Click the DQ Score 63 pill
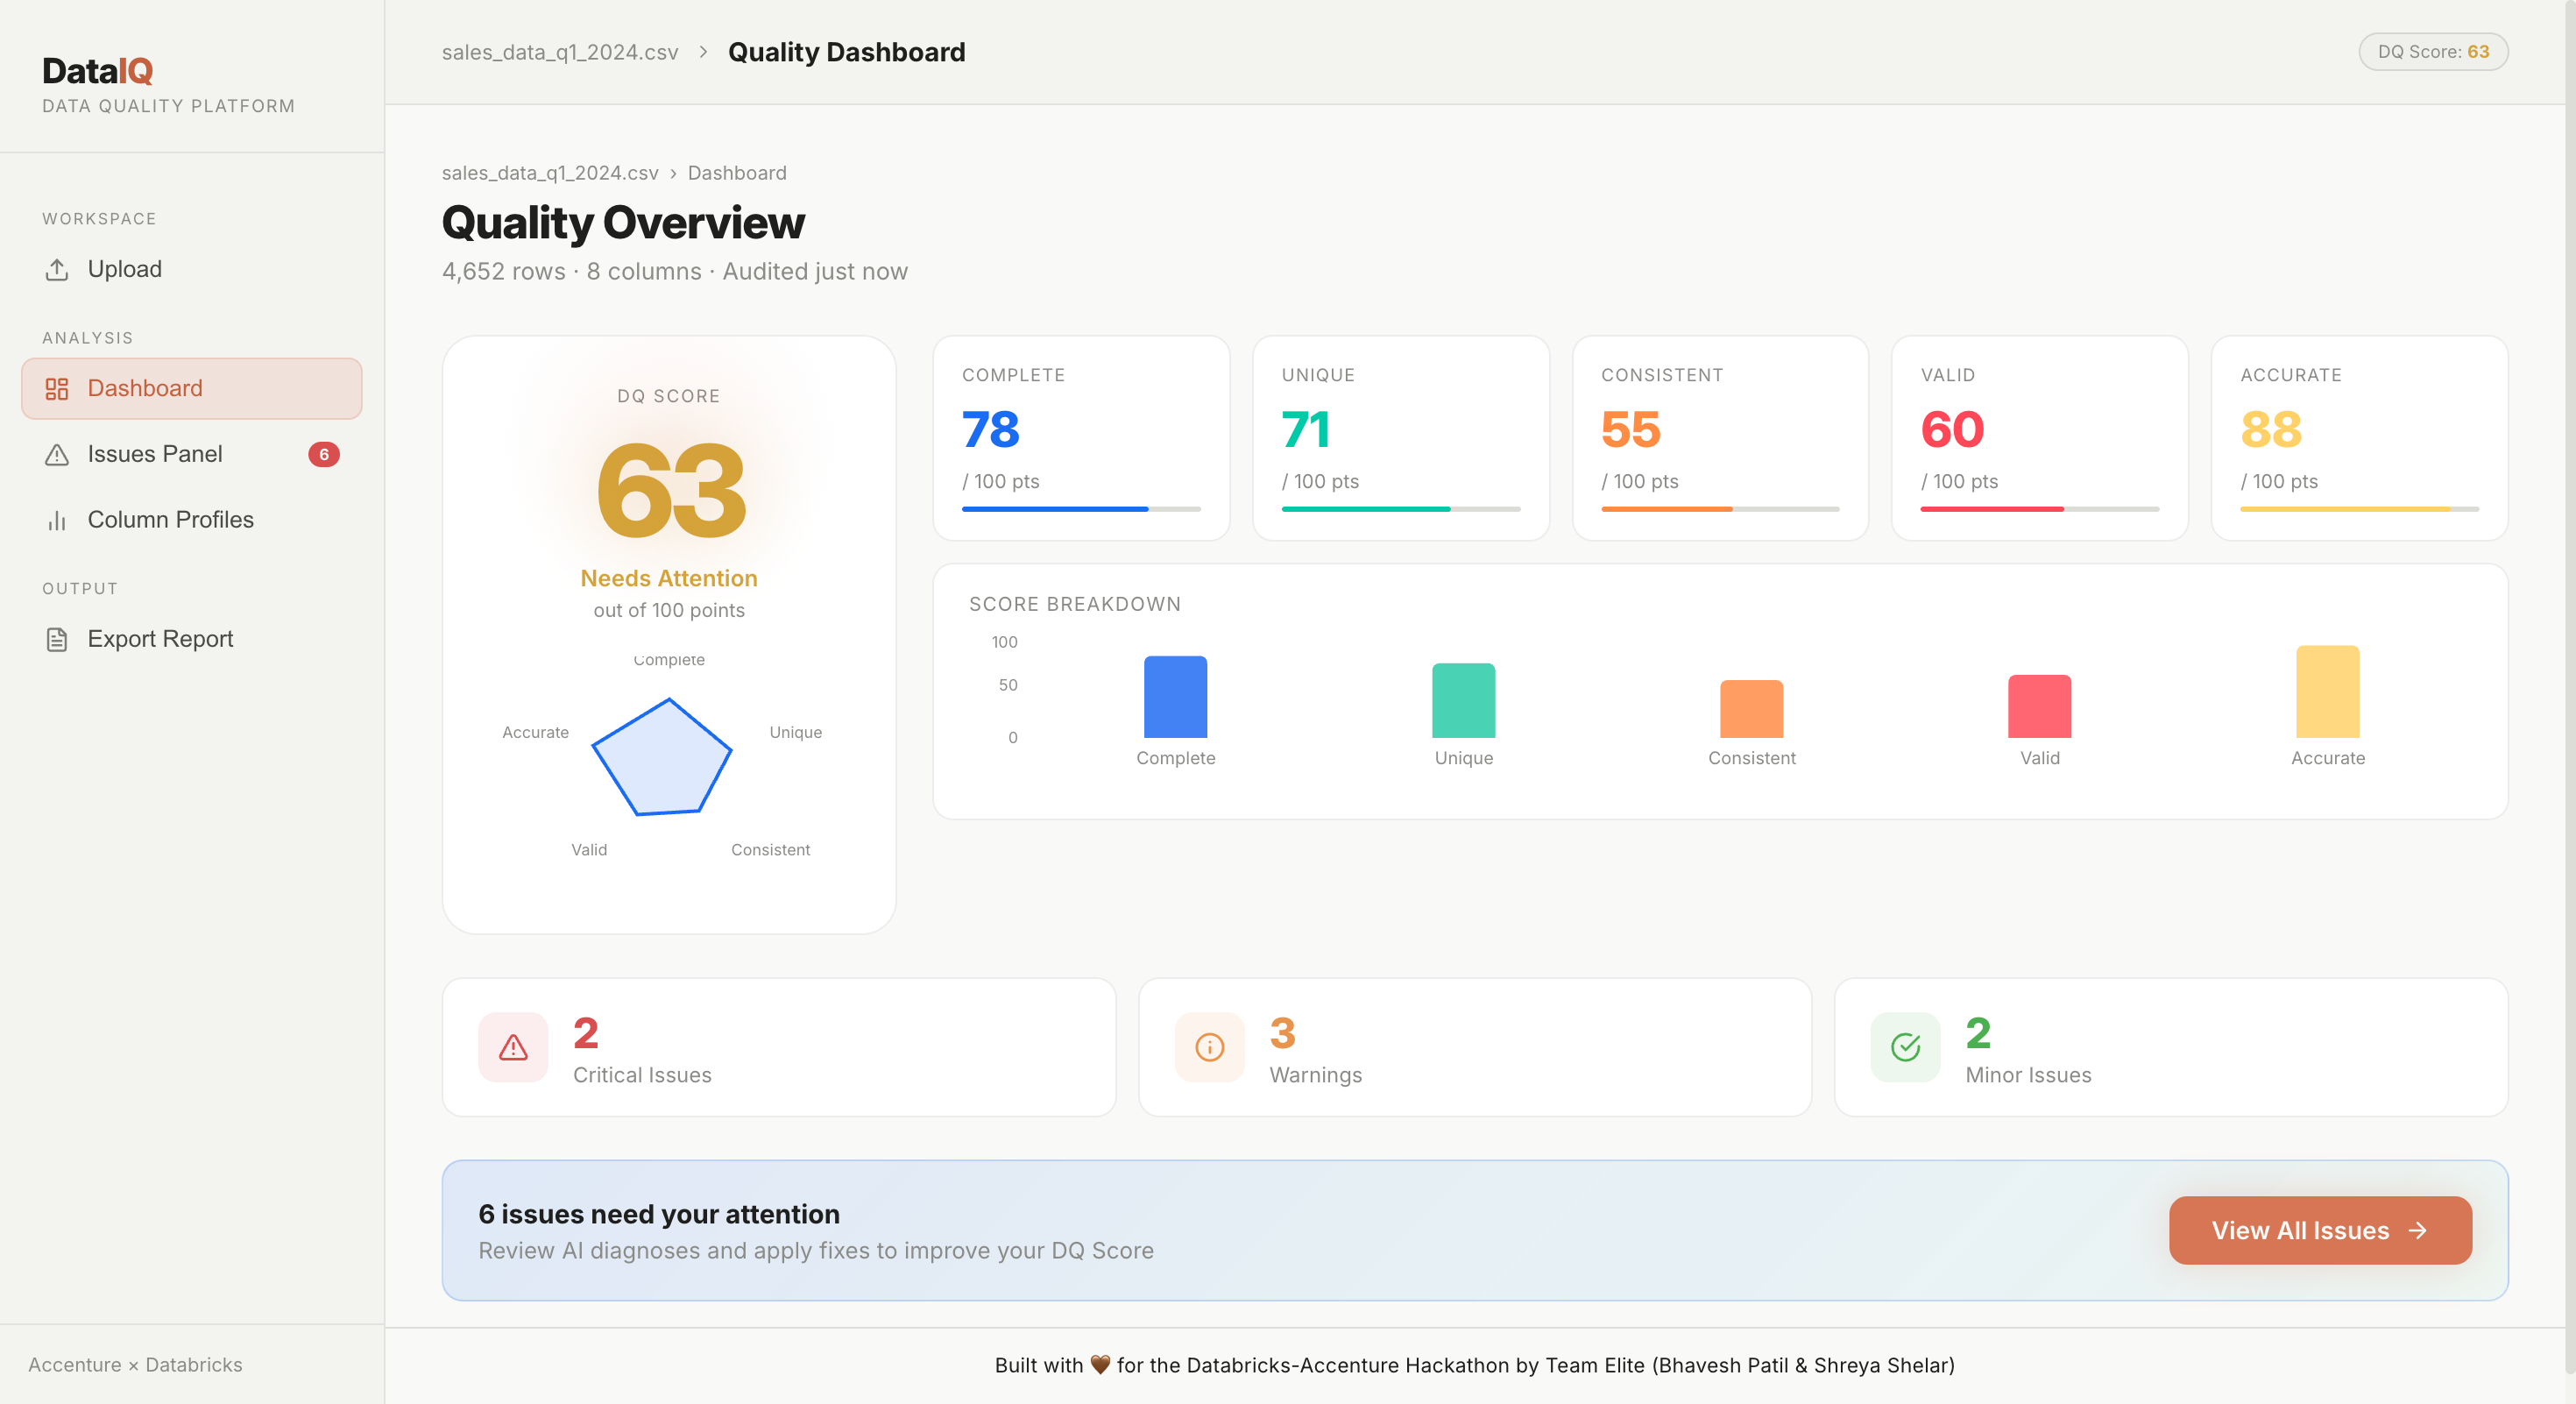Image resolution: width=2576 pixels, height=1404 pixels. [2432, 52]
